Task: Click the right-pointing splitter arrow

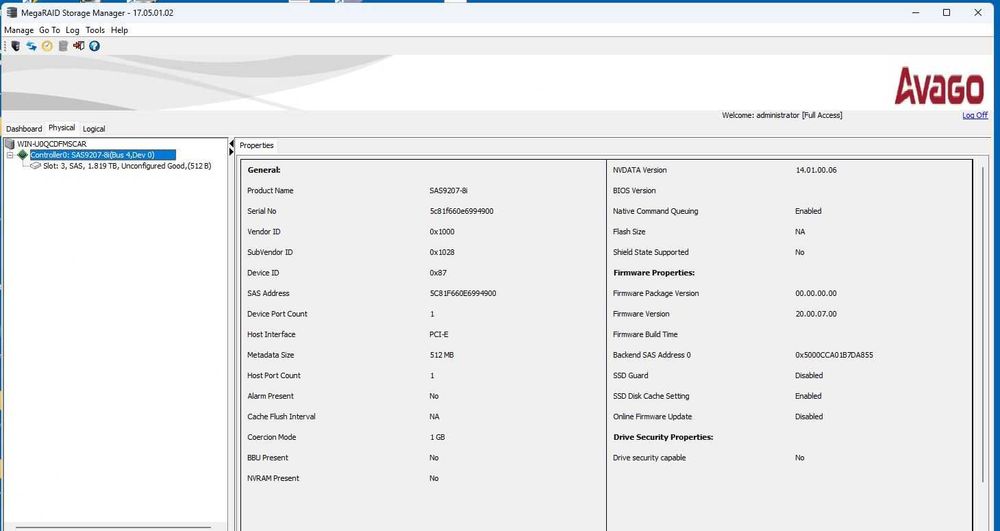Action: pos(231,152)
